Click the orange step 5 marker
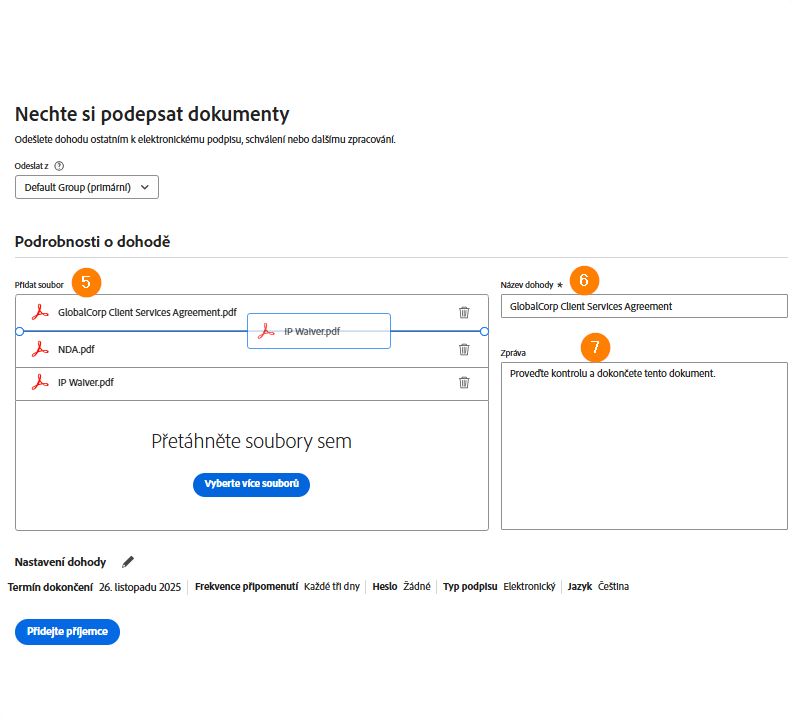Screen dimensions: 800x728 87,282
